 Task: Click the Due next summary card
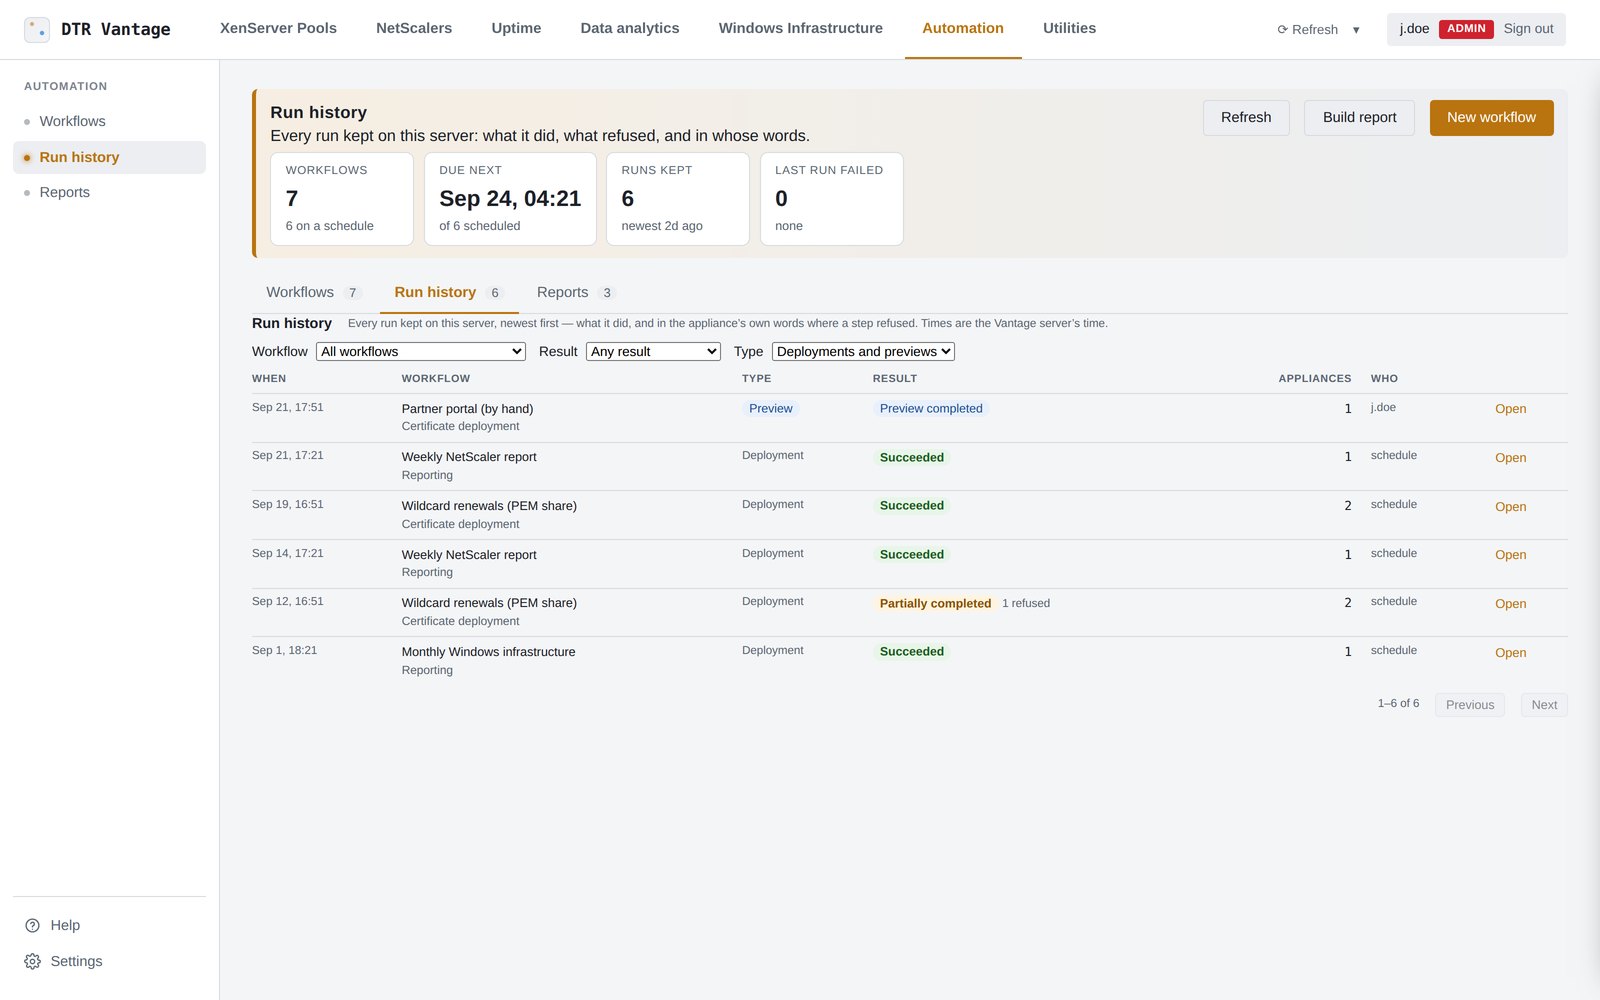pos(510,199)
